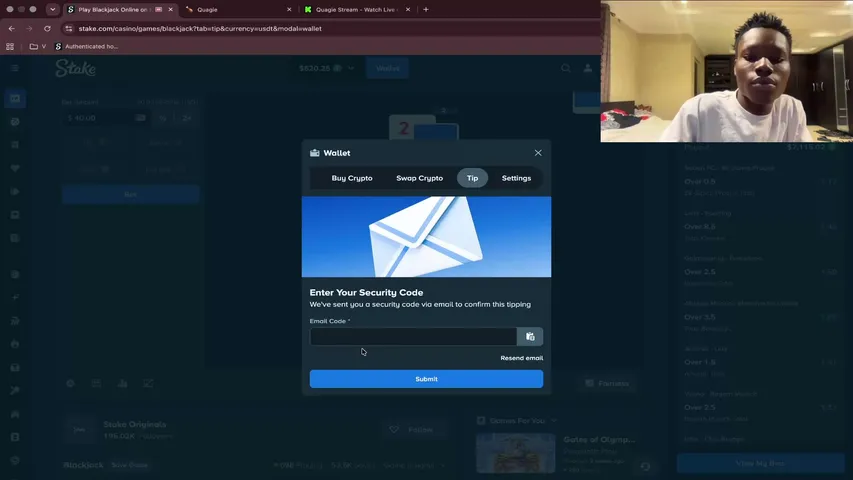The width and height of the screenshot is (853, 480).
Task: Open the tab search dropdown arrow
Action: point(53,9)
